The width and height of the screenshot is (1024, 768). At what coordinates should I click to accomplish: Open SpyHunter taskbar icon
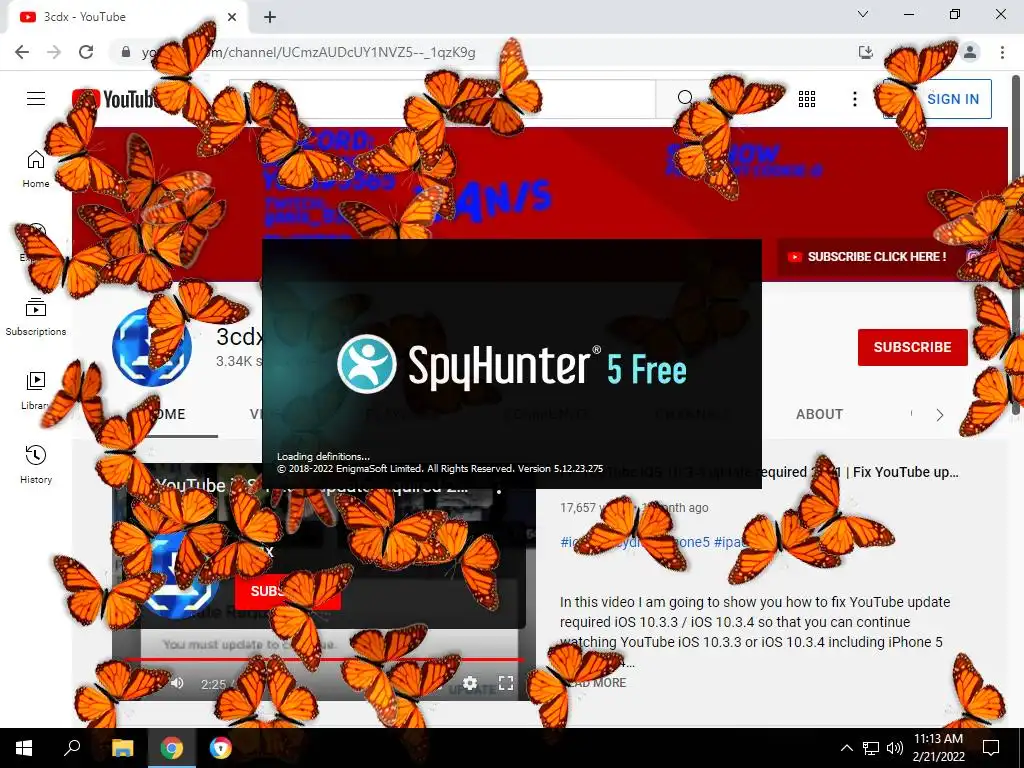(221, 748)
